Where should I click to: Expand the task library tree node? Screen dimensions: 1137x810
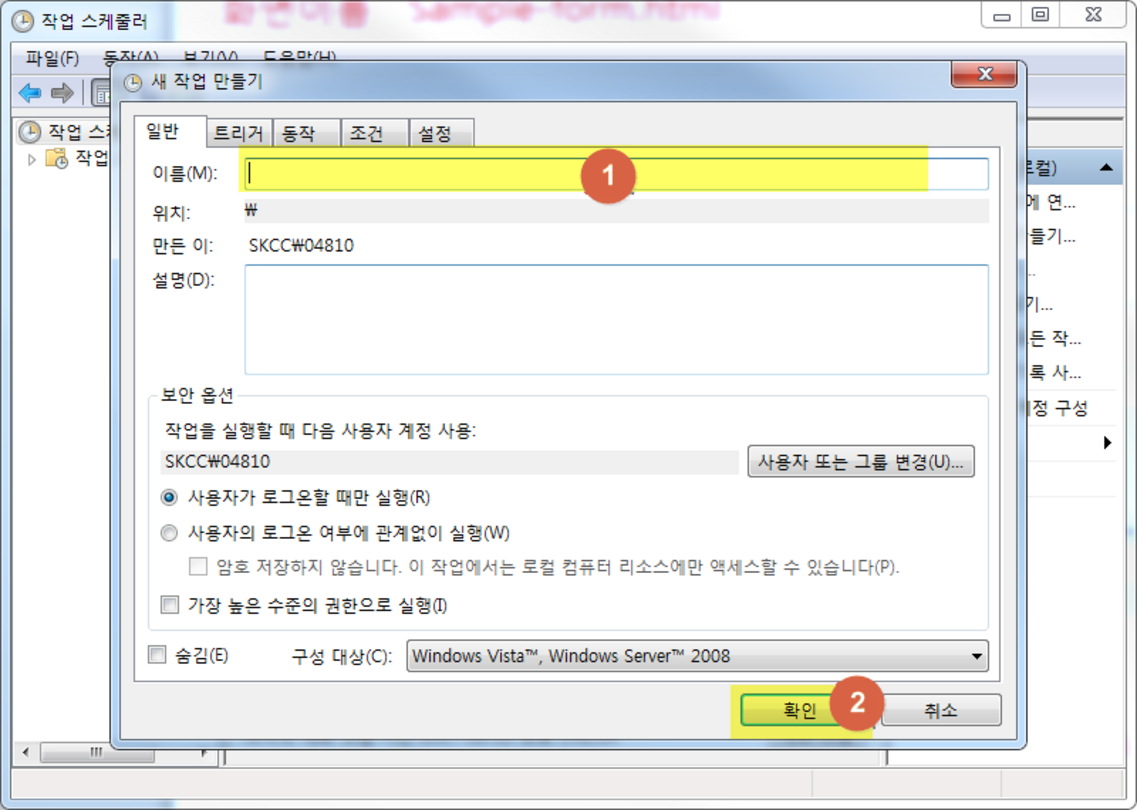[x=32, y=158]
